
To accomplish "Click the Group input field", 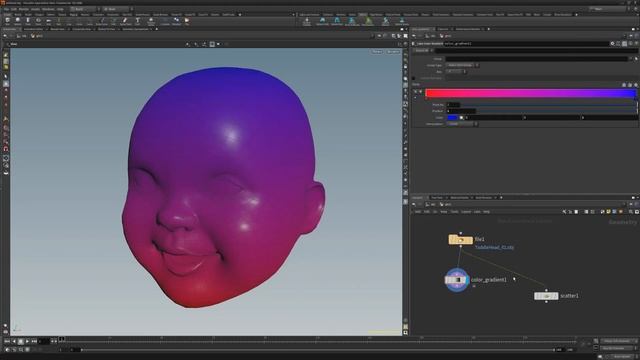I will coord(536,59).
